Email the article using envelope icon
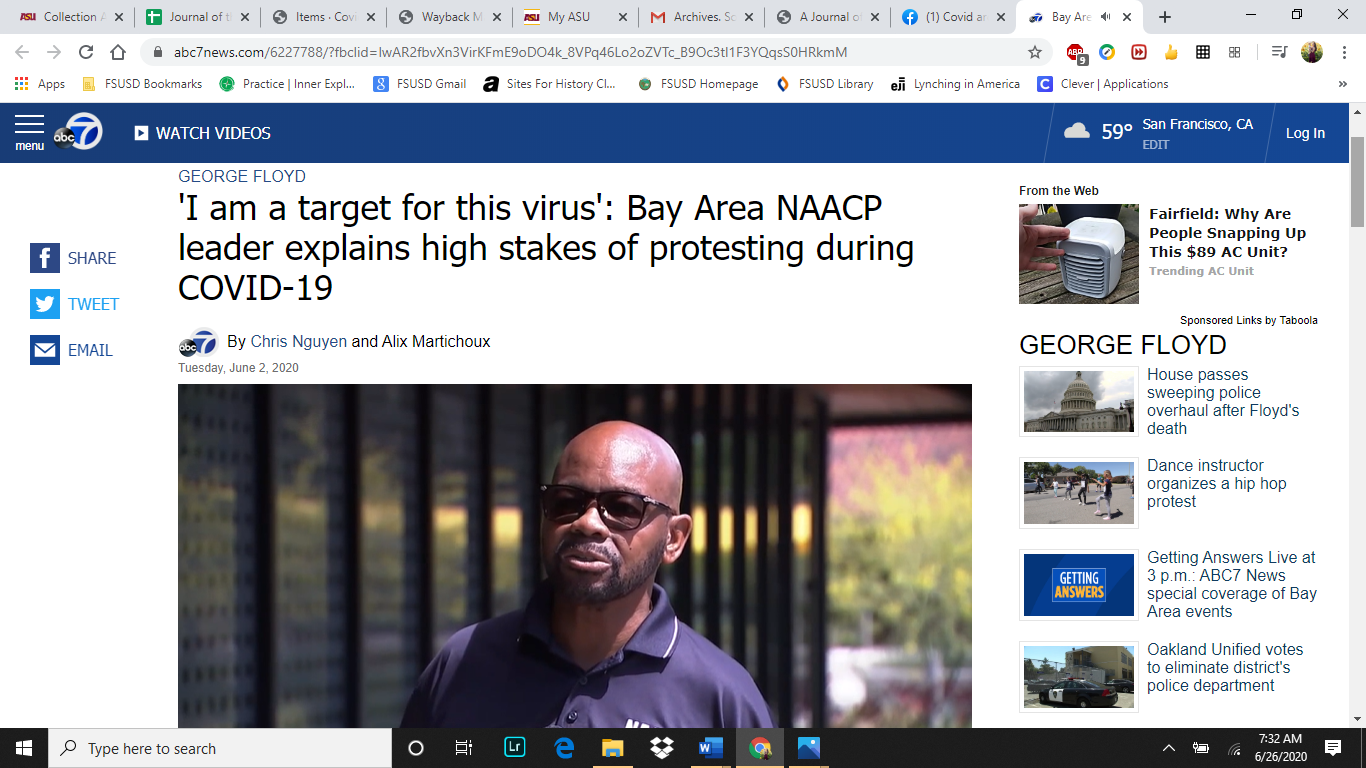Viewport: 1366px width, 768px height. (45, 350)
